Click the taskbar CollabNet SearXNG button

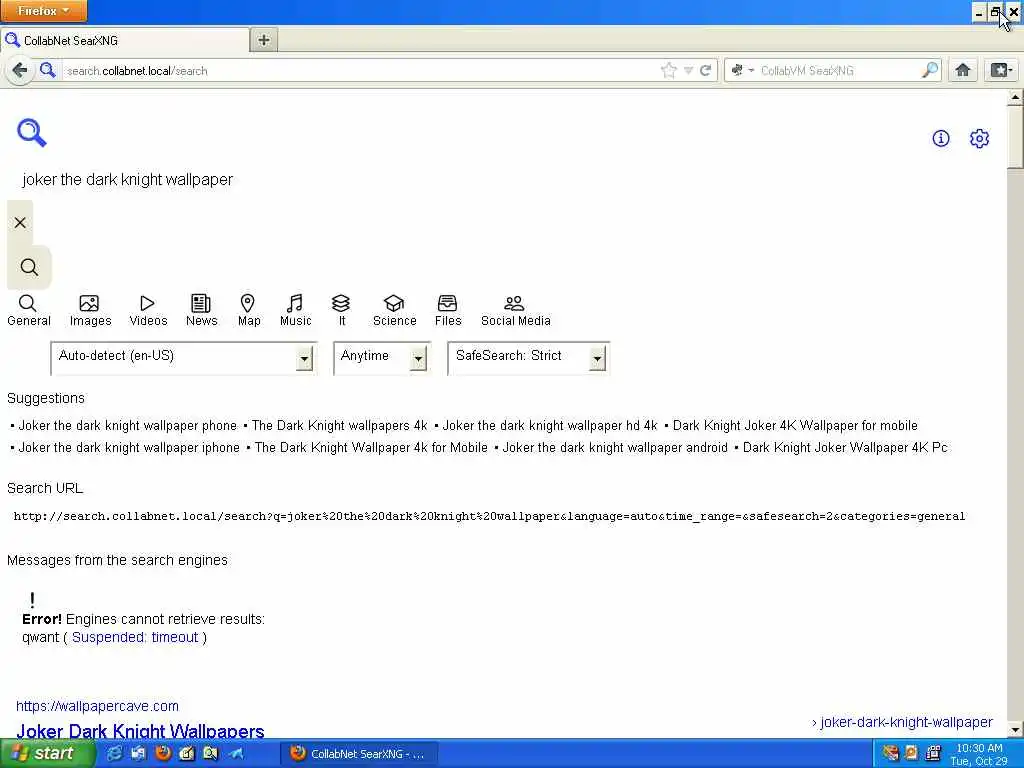pos(358,754)
